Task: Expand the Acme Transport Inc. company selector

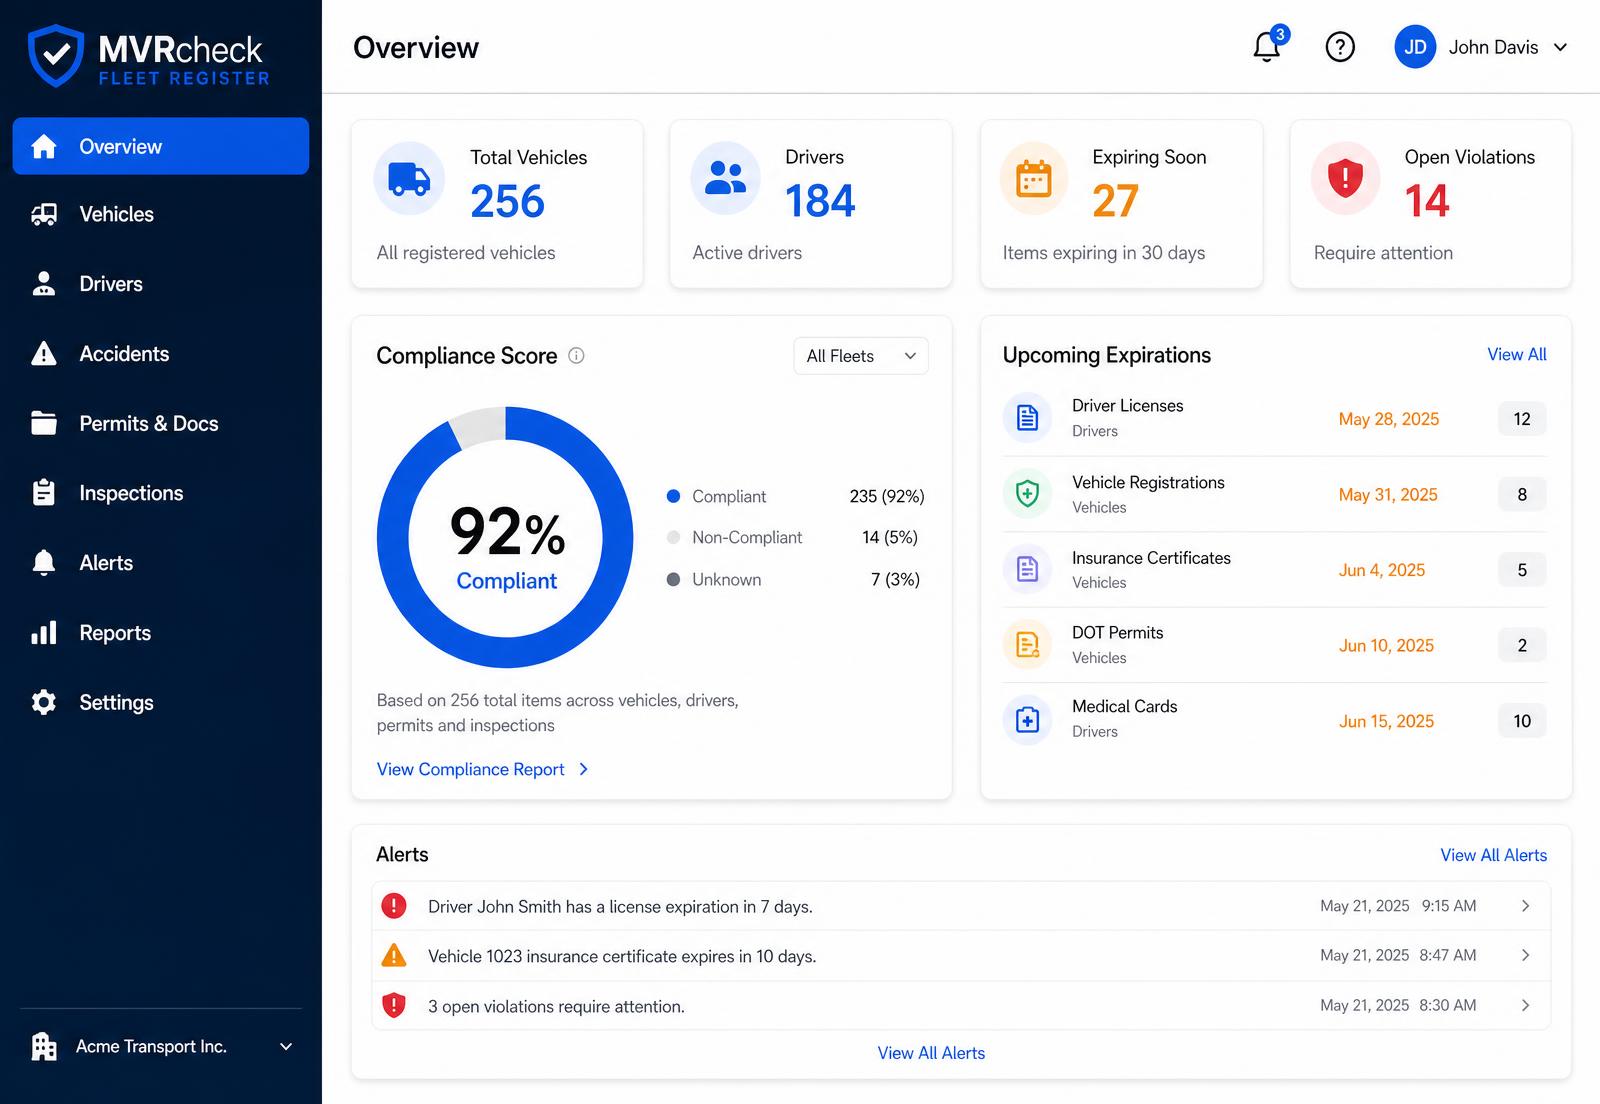Action: 161,1046
